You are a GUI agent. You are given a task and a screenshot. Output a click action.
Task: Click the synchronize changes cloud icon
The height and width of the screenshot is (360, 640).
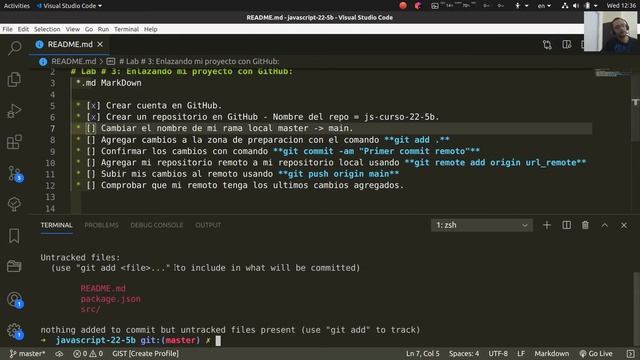pyautogui.click(x=59, y=353)
